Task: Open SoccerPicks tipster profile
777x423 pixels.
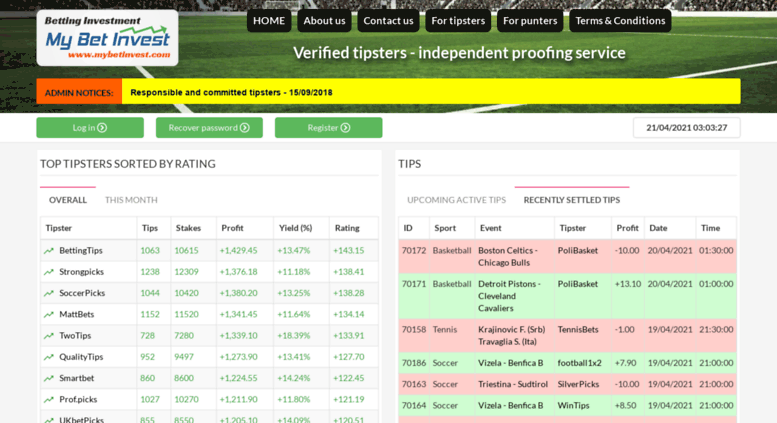Action: tap(82, 293)
